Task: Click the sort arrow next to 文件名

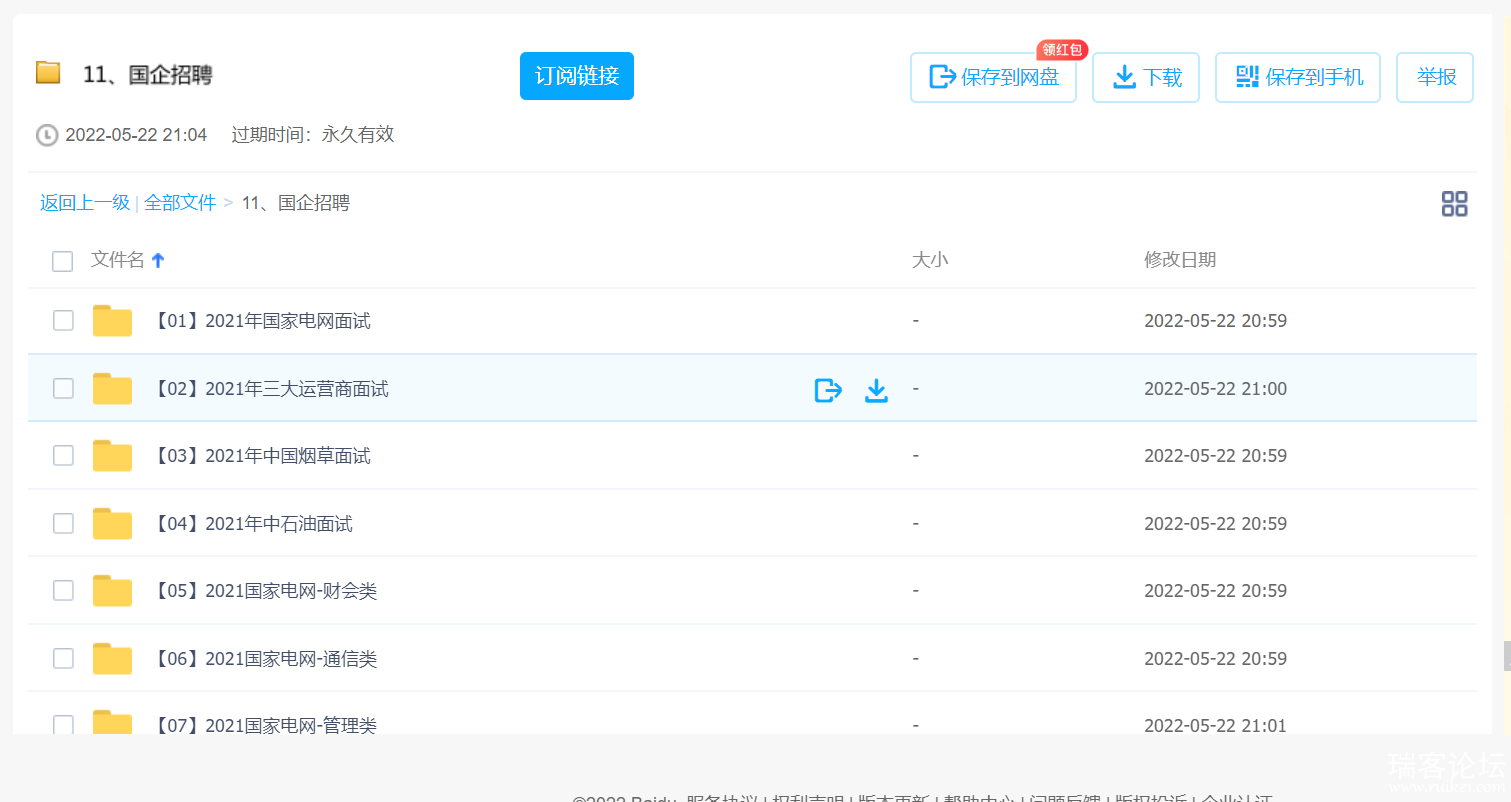Action: point(157,260)
